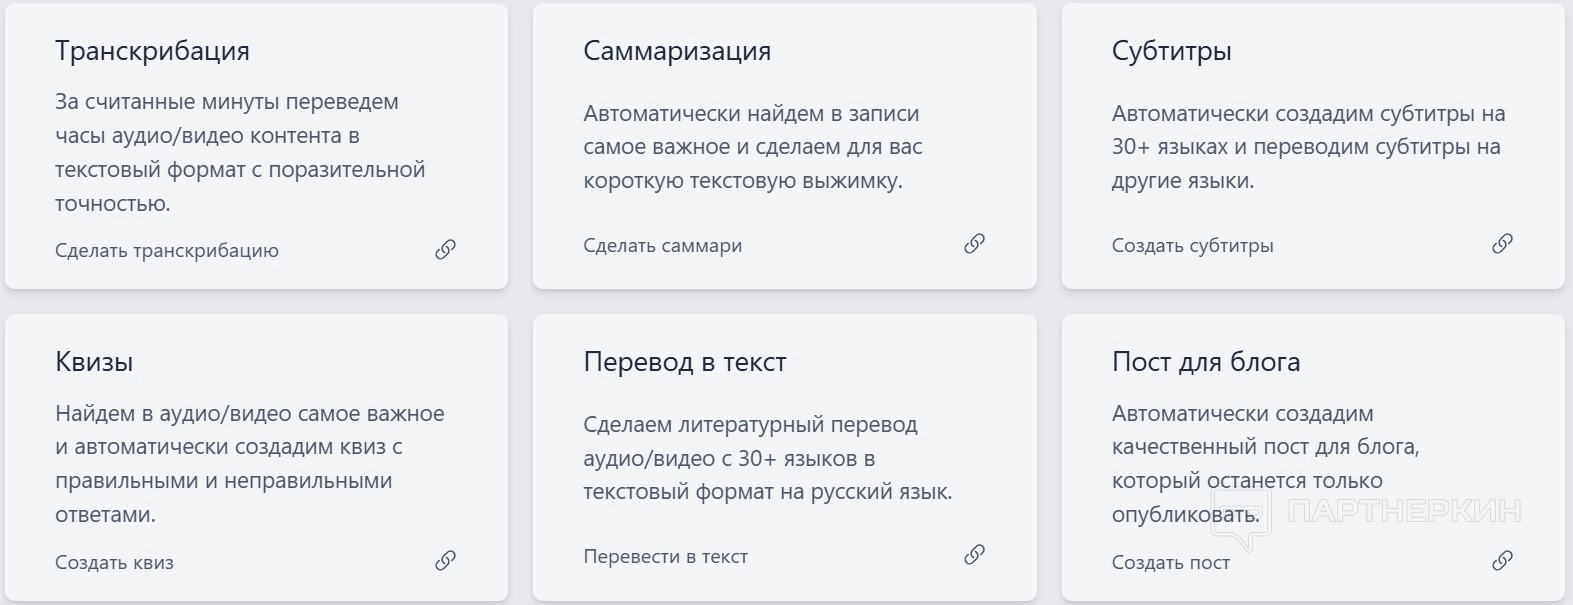The height and width of the screenshot is (605, 1573).
Task: Open the 'Сделать транскрибацию' link
Action: [167, 251]
